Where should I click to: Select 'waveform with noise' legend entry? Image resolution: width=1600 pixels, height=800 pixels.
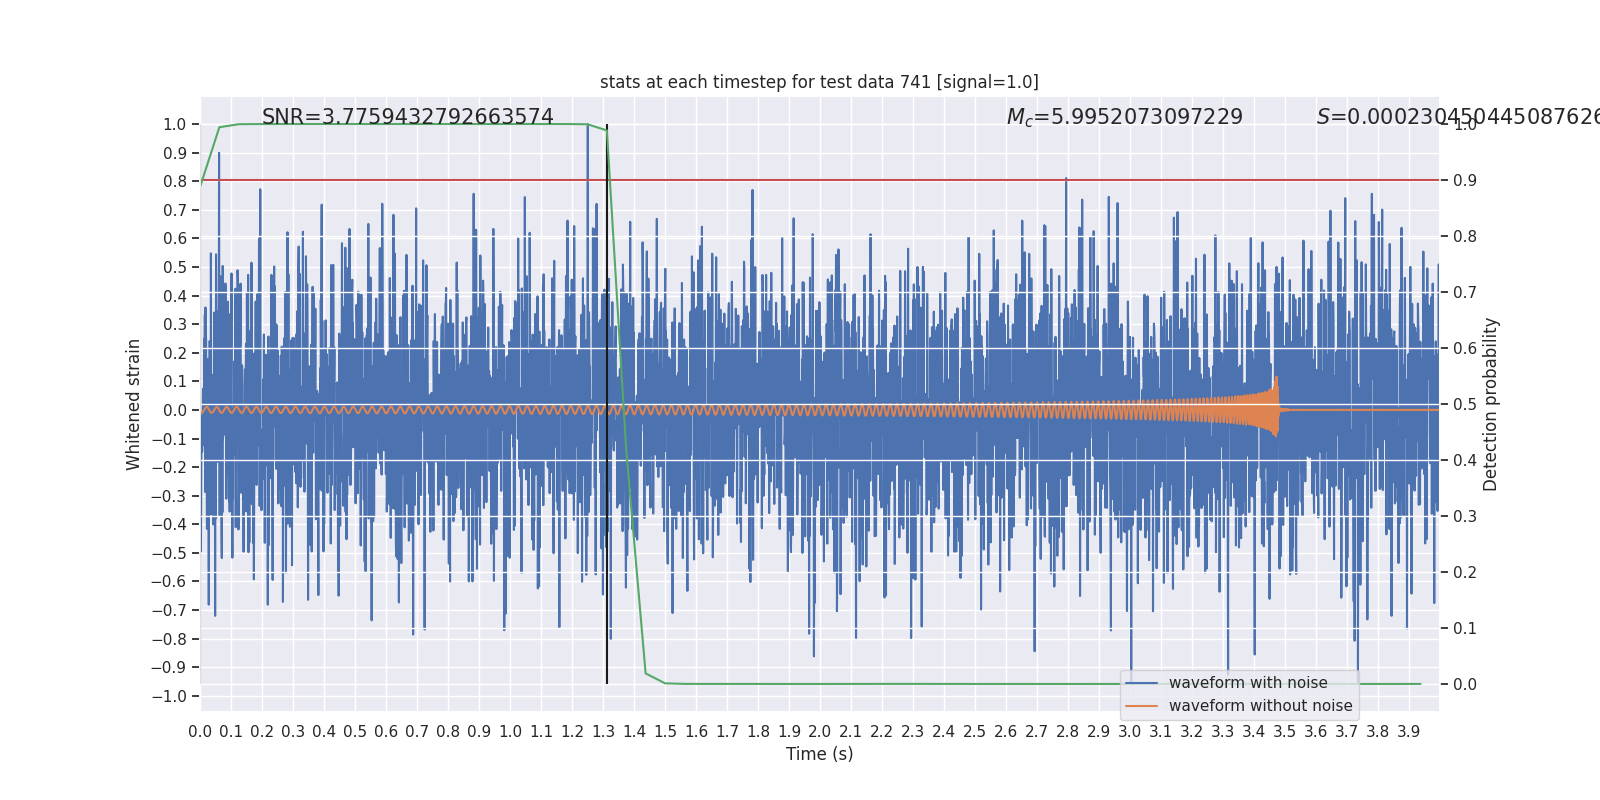[1248, 683]
